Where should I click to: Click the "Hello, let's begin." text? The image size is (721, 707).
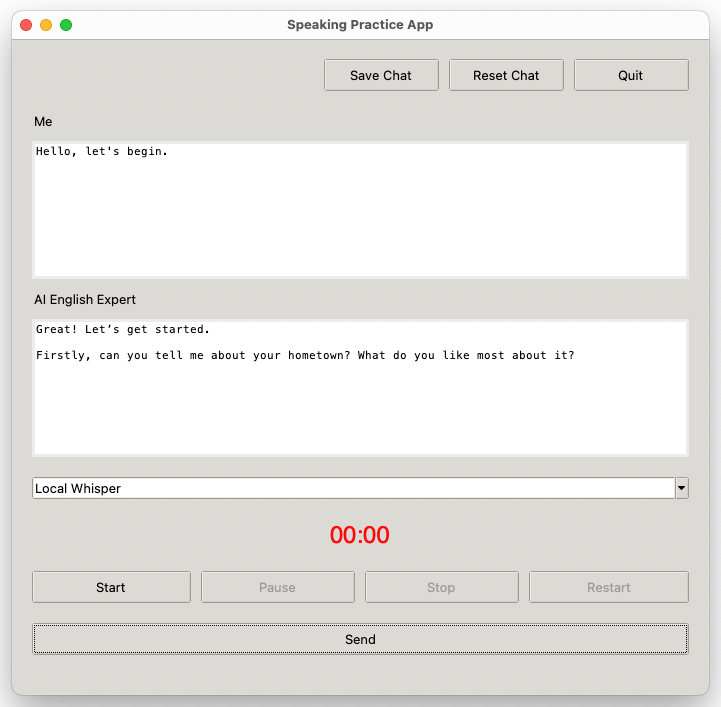click(102, 152)
